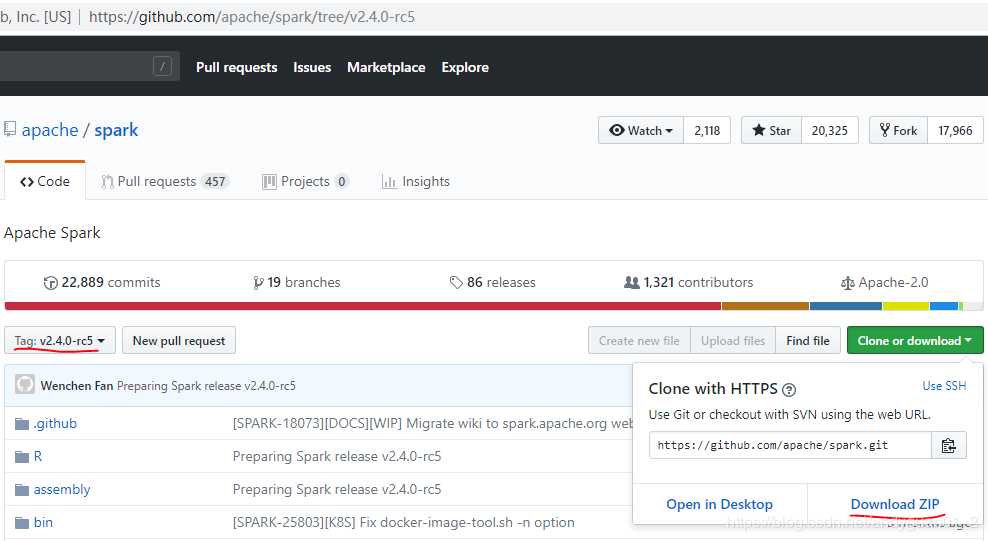Open the assembly folder link

[x=62, y=489]
